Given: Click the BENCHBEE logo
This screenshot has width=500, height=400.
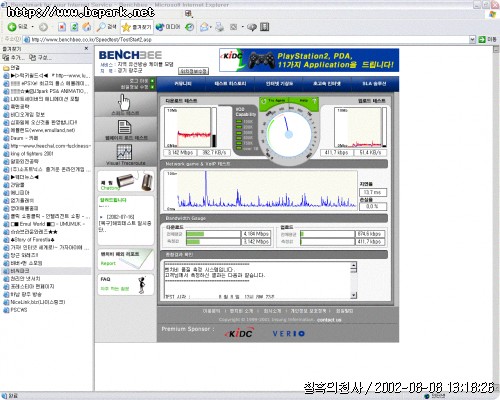Looking at the screenshot, I should click(130, 55).
